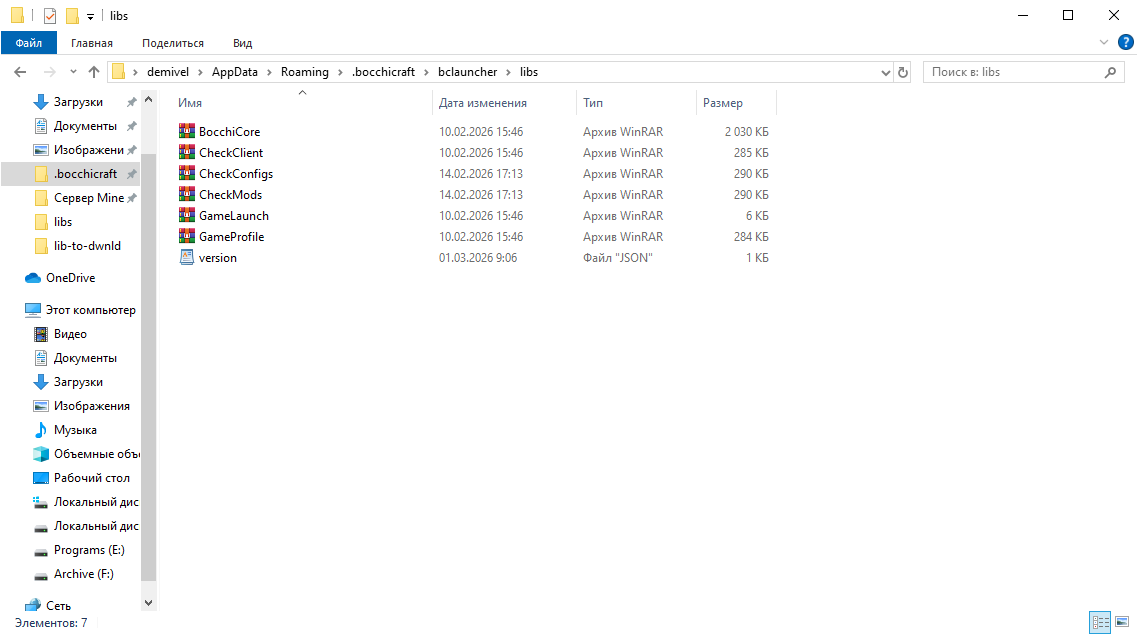Viewport: 1138px width, 635px height.
Task: Open the Help question mark icon
Action: coord(1125,42)
